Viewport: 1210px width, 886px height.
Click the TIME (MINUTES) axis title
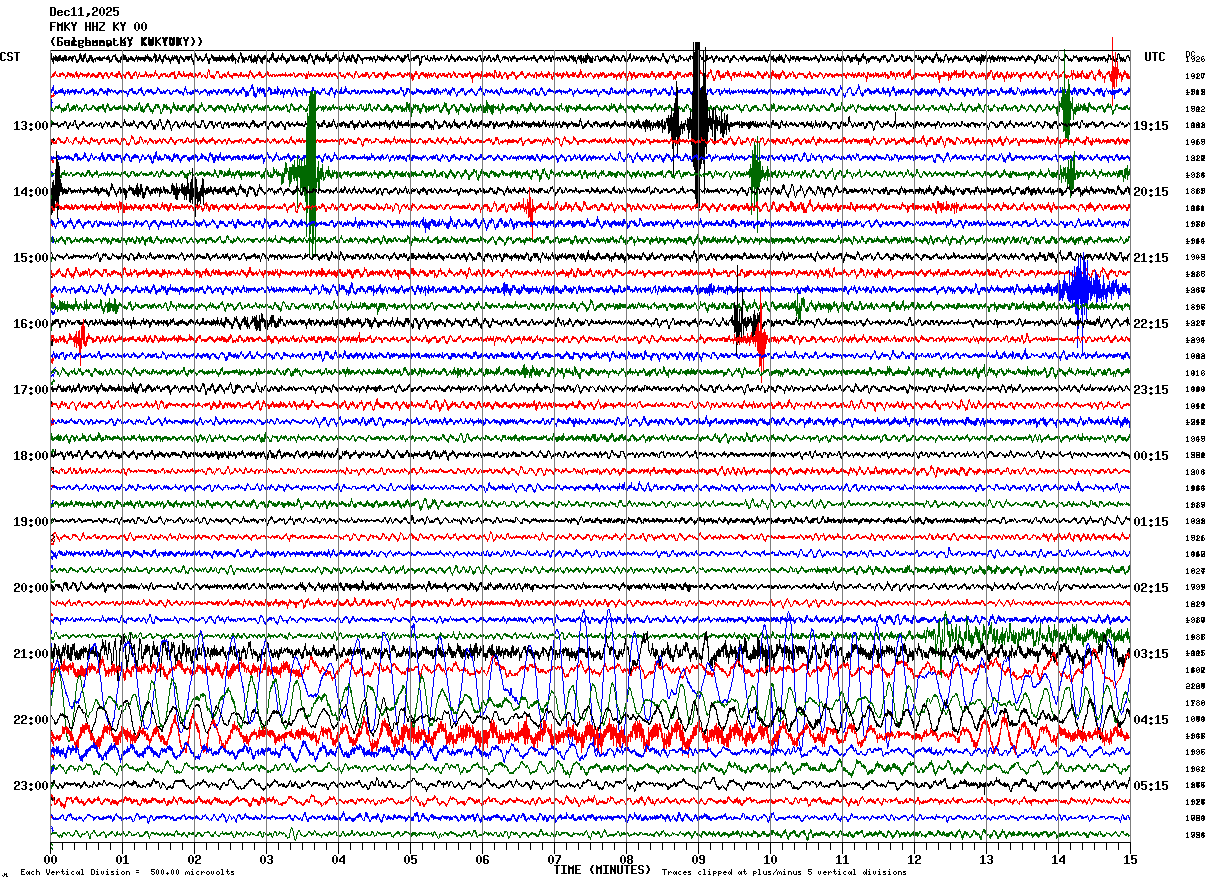(602, 870)
